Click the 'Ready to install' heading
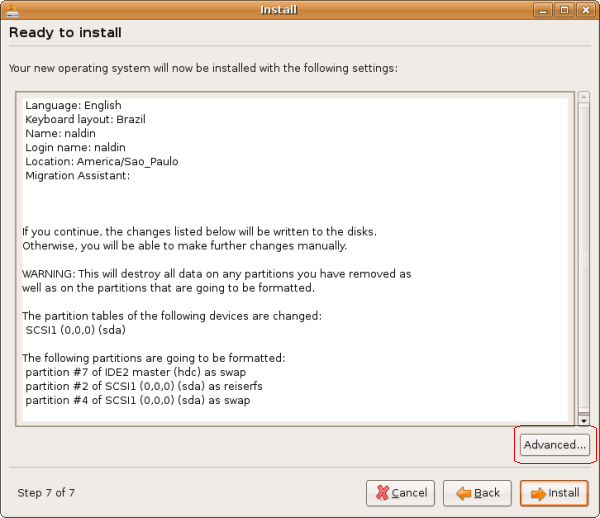 tap(65, 33)
